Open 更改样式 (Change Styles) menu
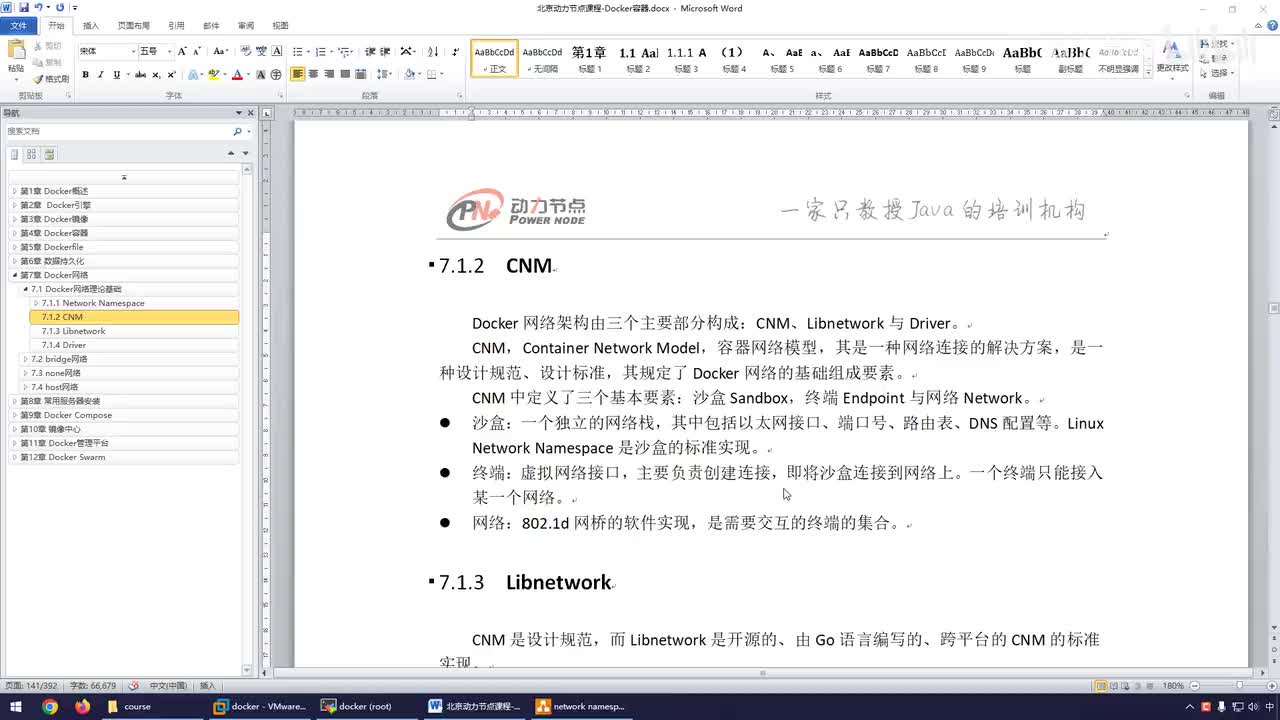Viewport: 1280px width, 720px height. 1172,58
